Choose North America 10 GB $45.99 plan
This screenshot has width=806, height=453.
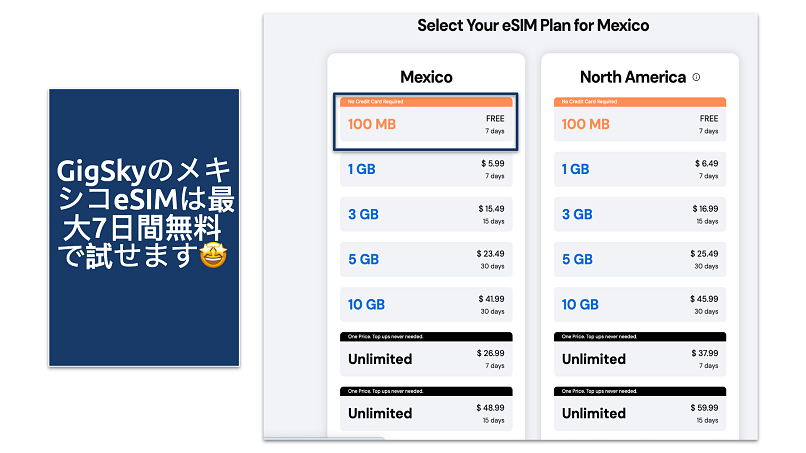coord(640,304)
